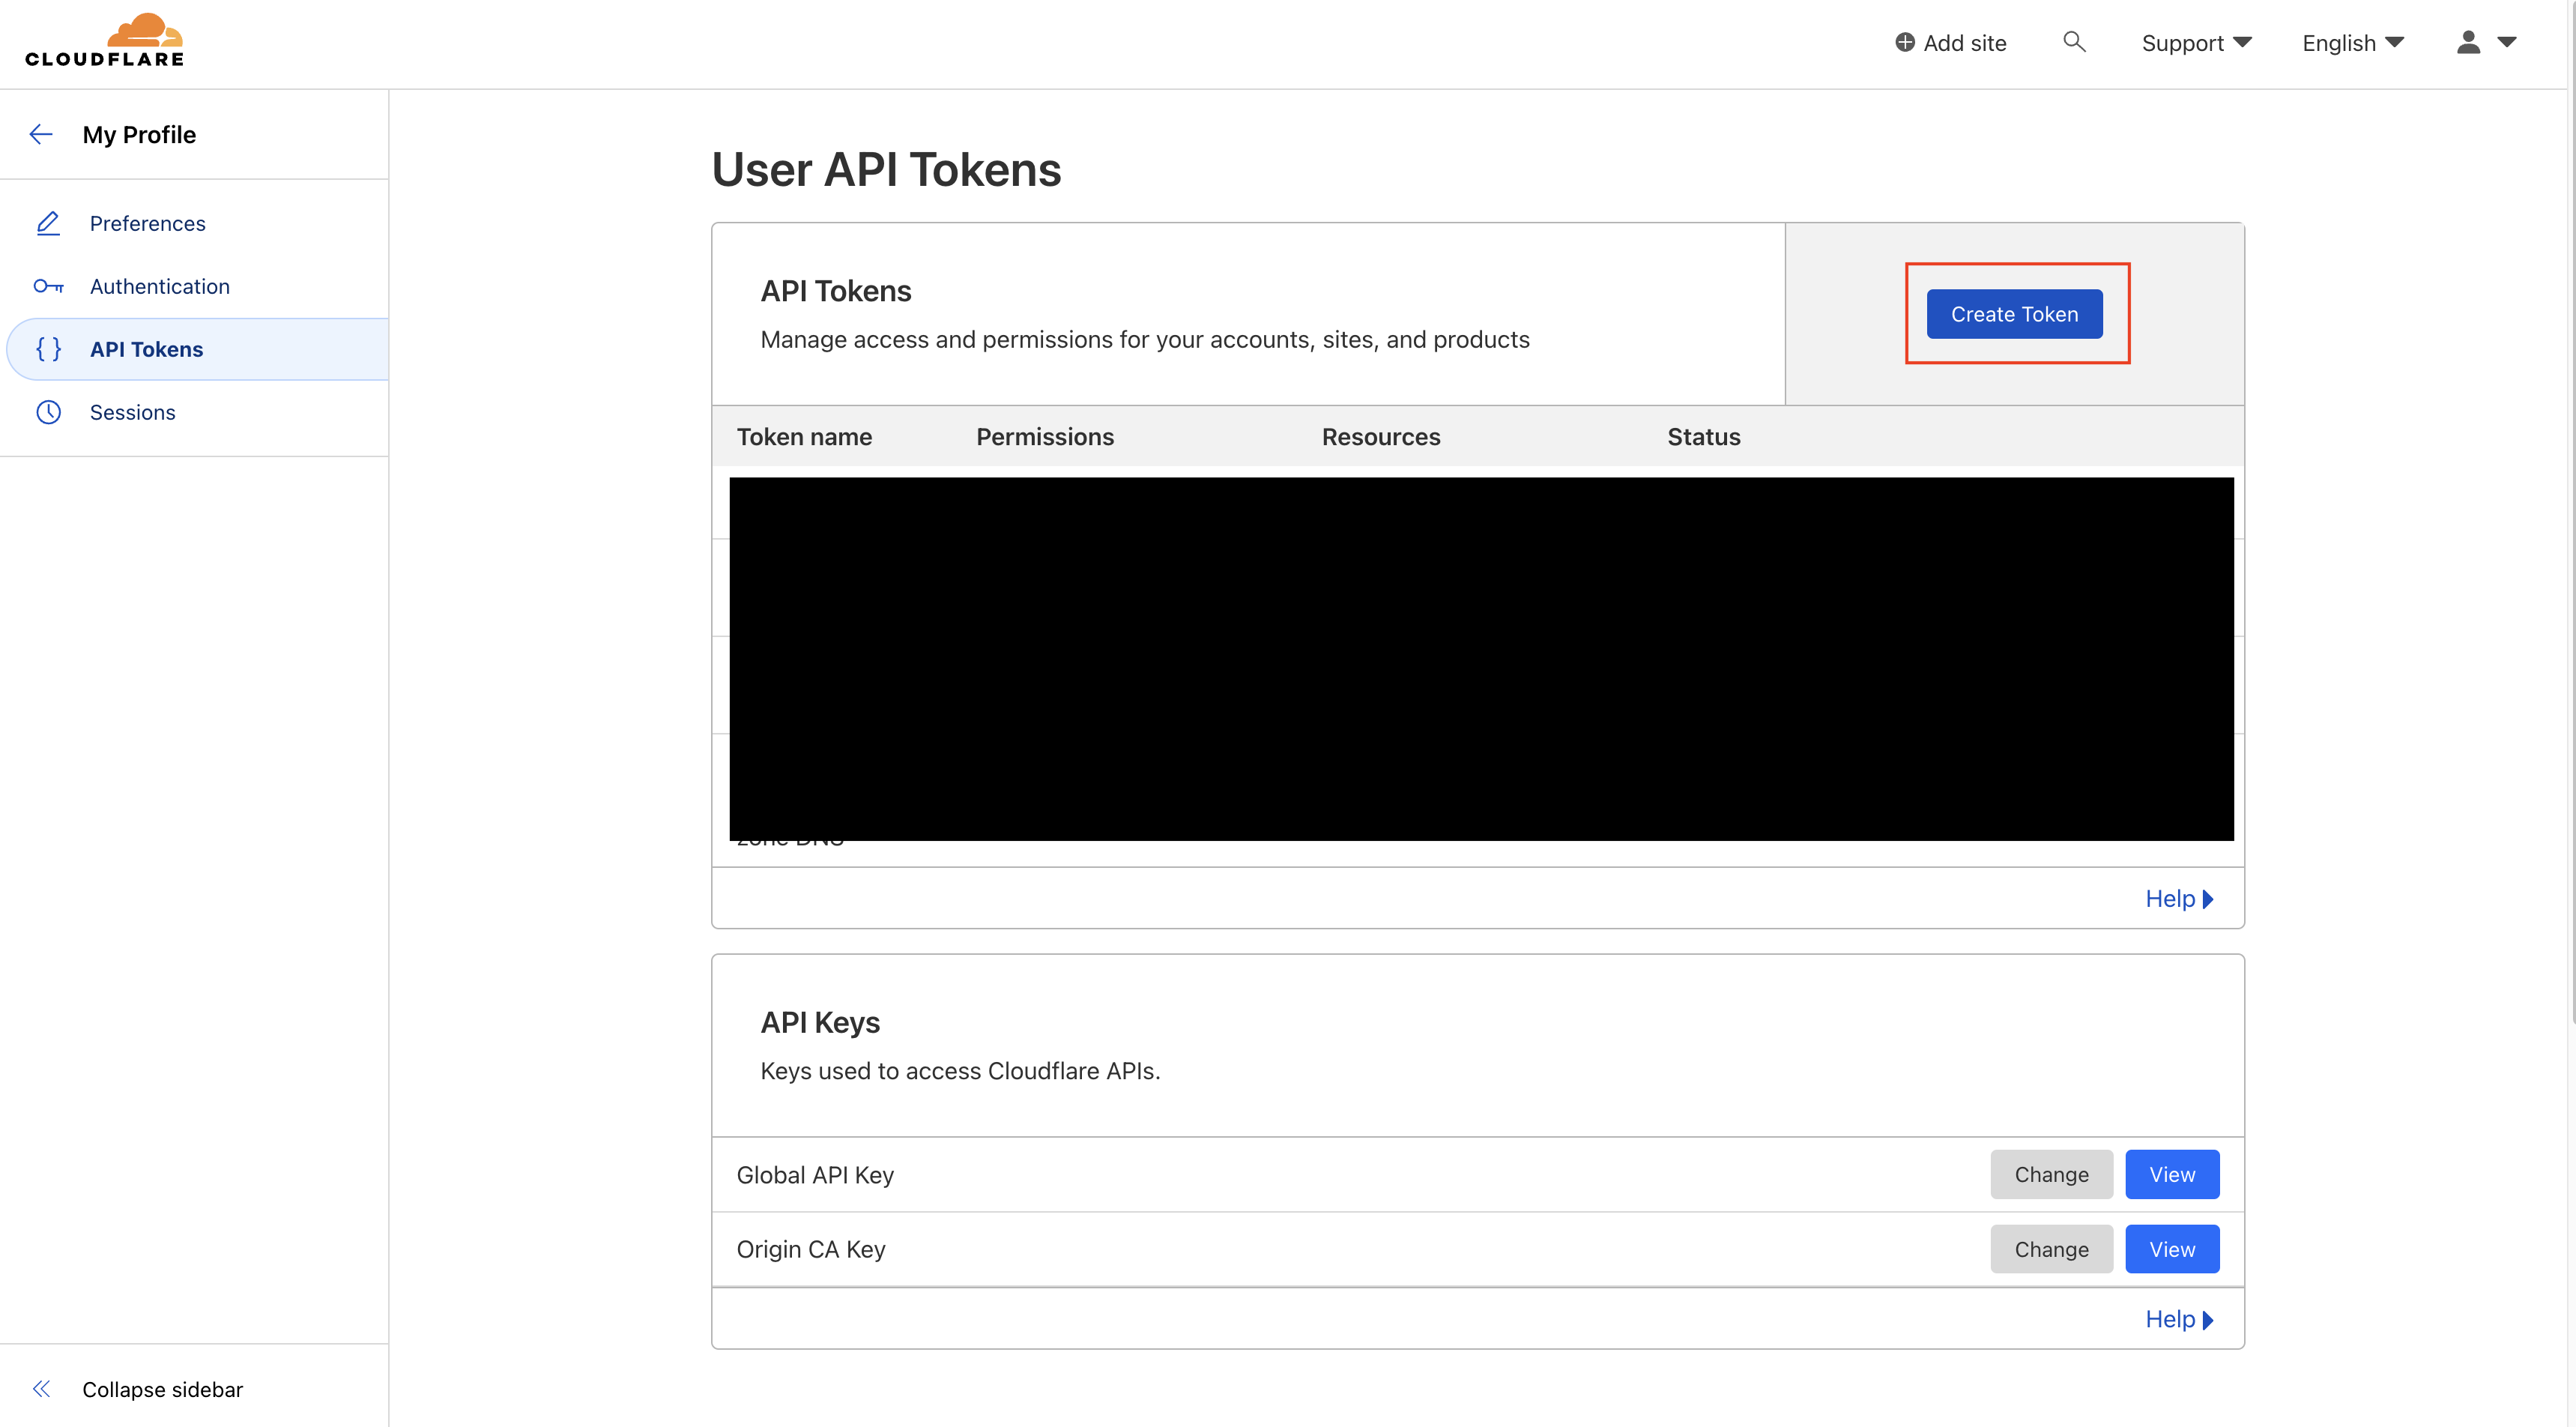
Task: Change the Global API Key
Action: coord(2051,1174)
